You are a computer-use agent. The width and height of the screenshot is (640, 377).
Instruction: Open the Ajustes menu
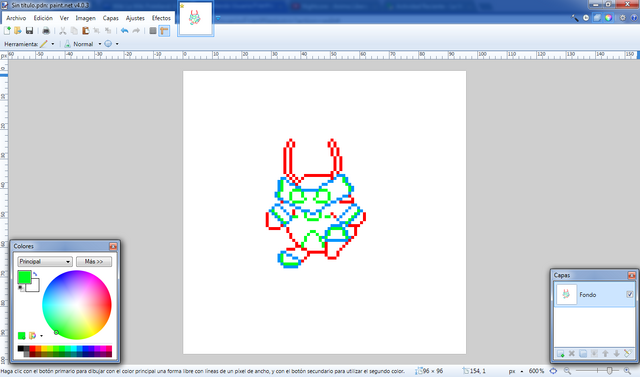135,18
